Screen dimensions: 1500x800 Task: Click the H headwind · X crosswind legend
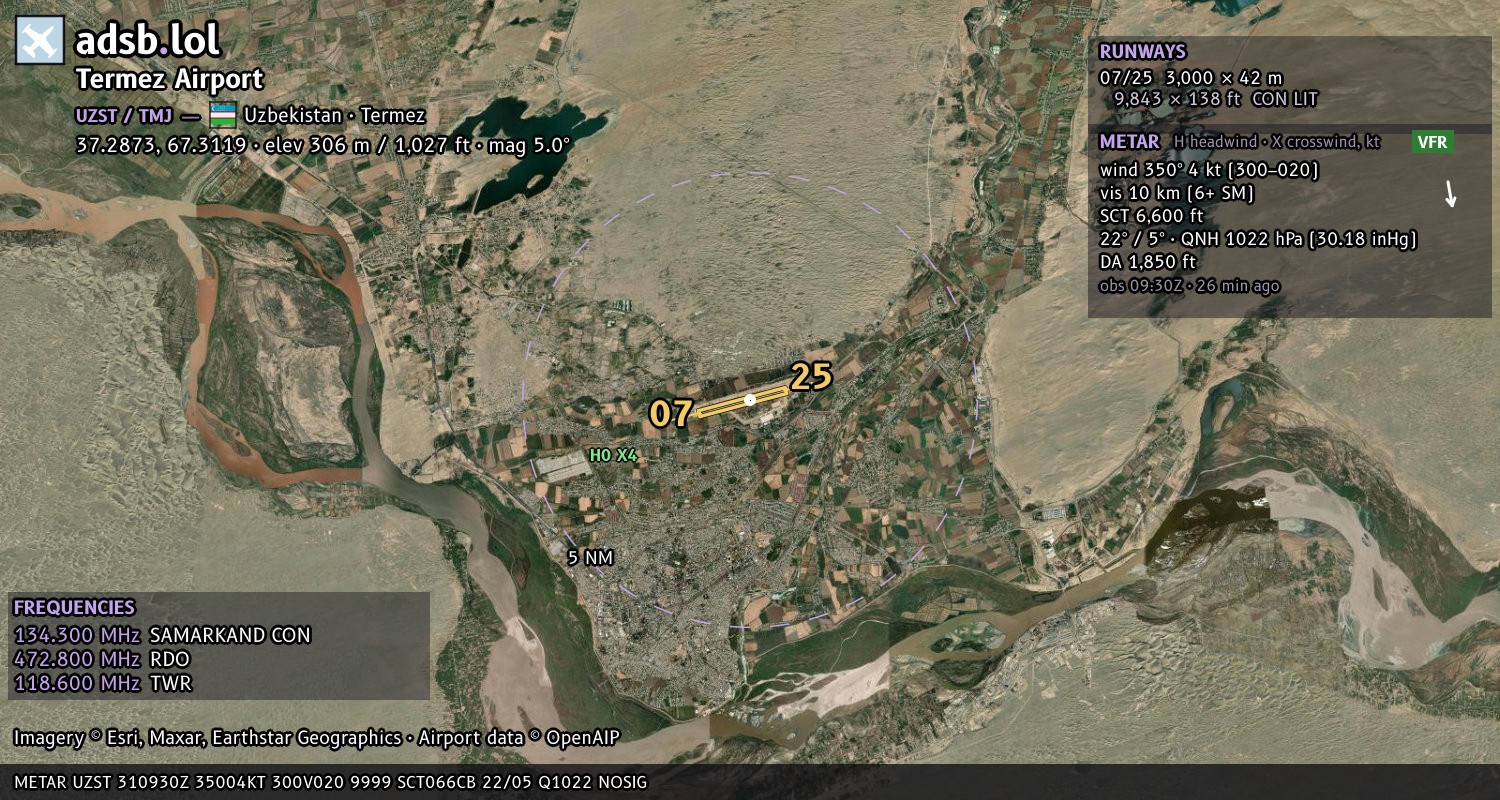(1277, 142)
